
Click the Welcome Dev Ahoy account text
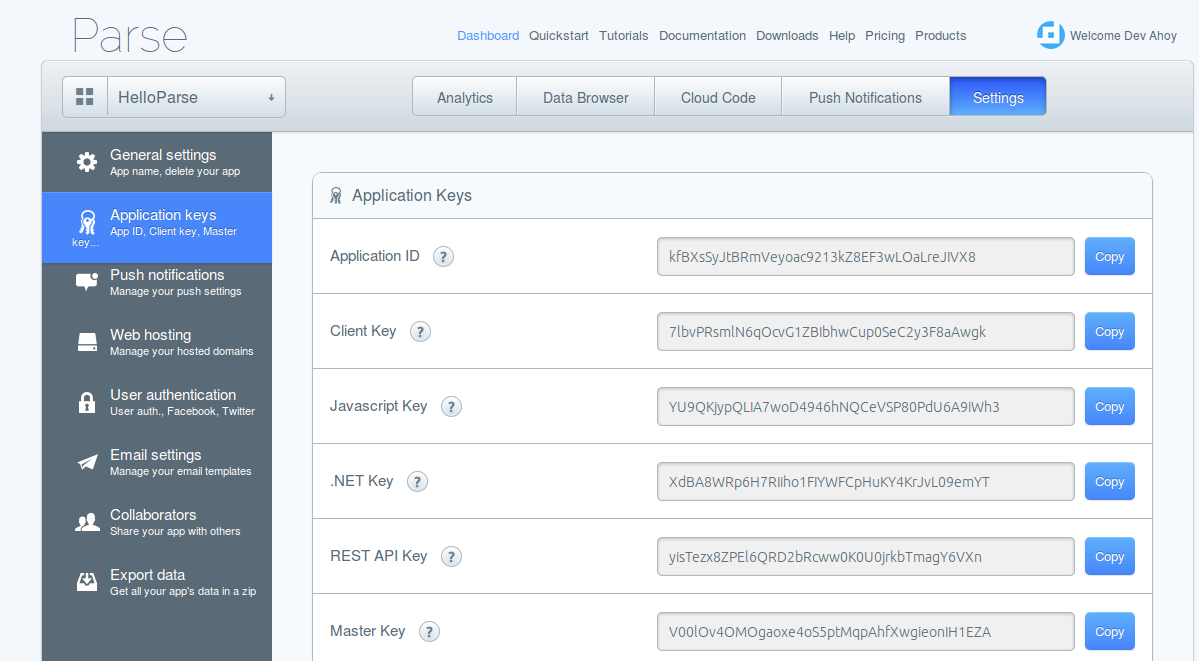click(x=1123, y=35)
